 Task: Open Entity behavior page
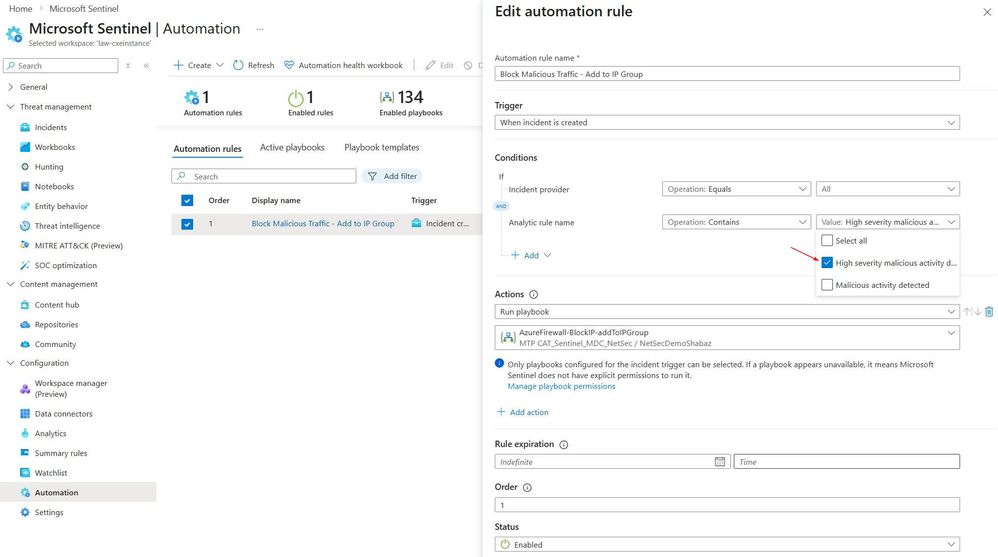(61, 206)
